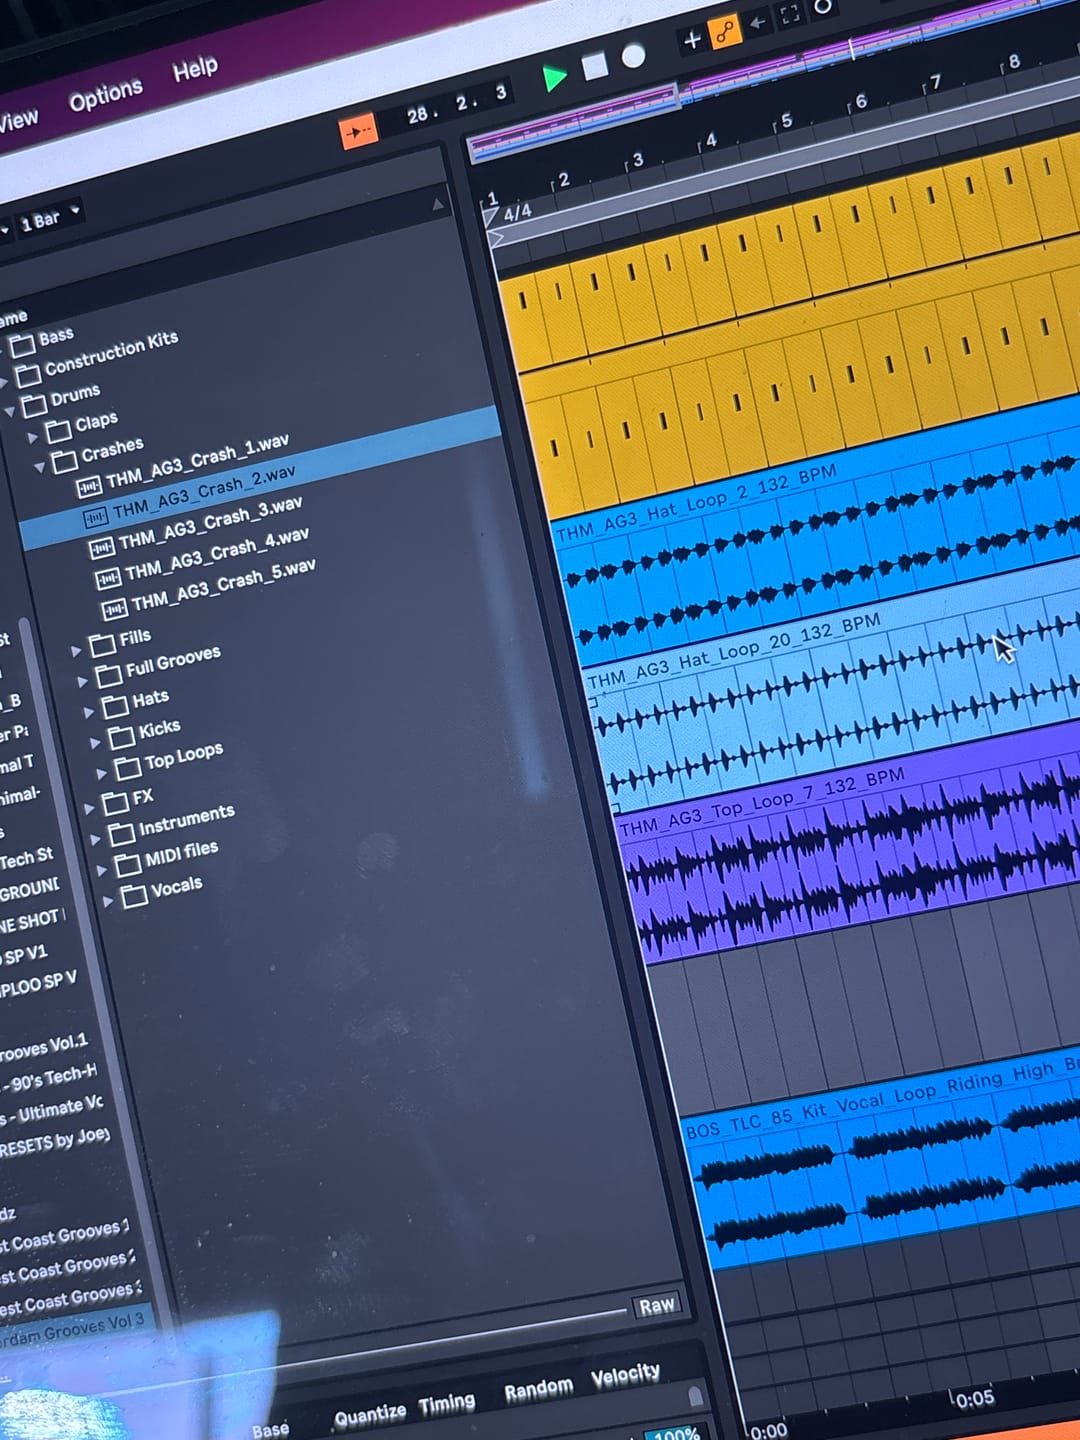Click the Session Record circle icon
The width and height of the screenshot is (1080, 1440).
coord(822,7)
